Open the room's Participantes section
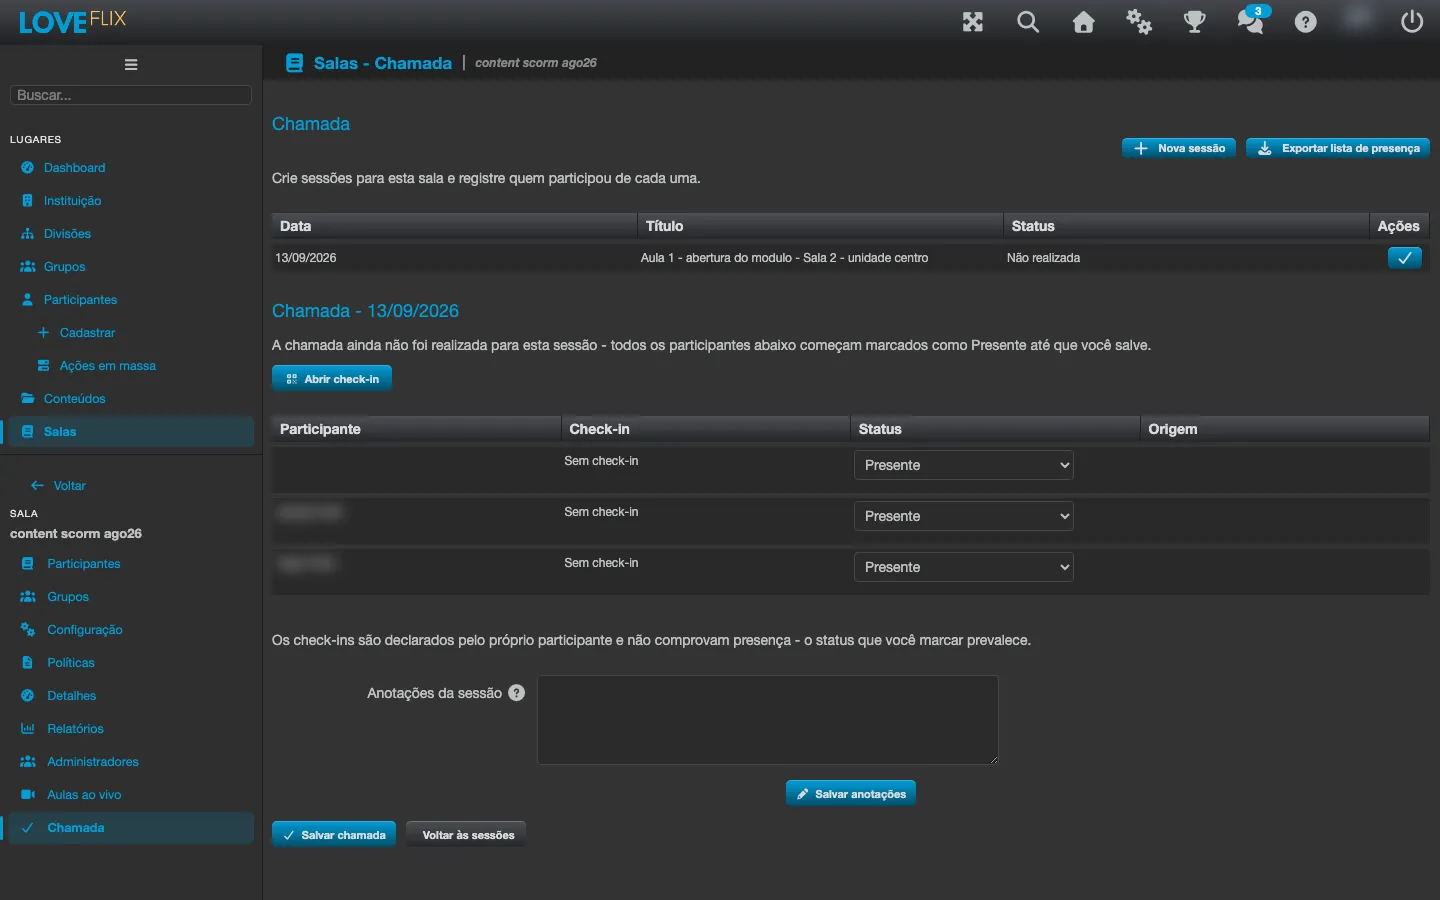The height and width of the screenshot is (900, 1440). tap(83, 564)
